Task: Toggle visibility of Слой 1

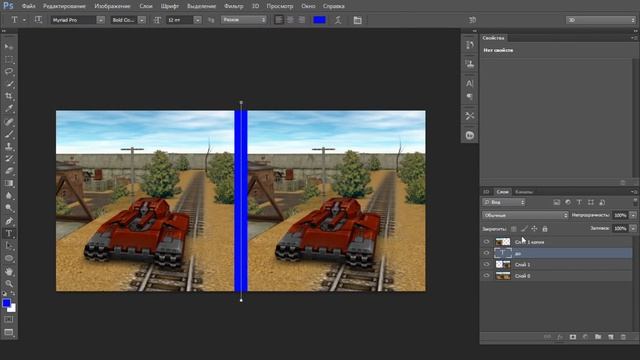Action: coord(486,264)
